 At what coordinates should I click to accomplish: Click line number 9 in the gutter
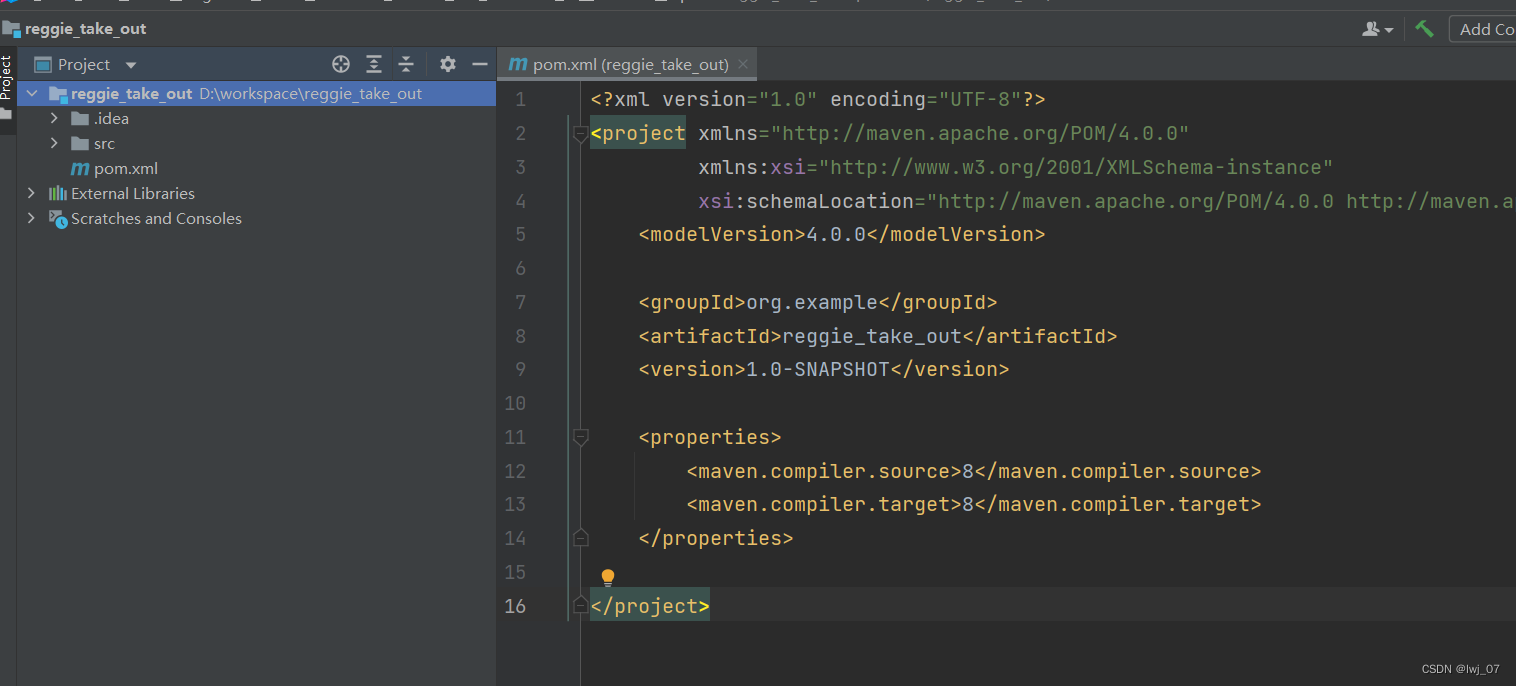520,369
